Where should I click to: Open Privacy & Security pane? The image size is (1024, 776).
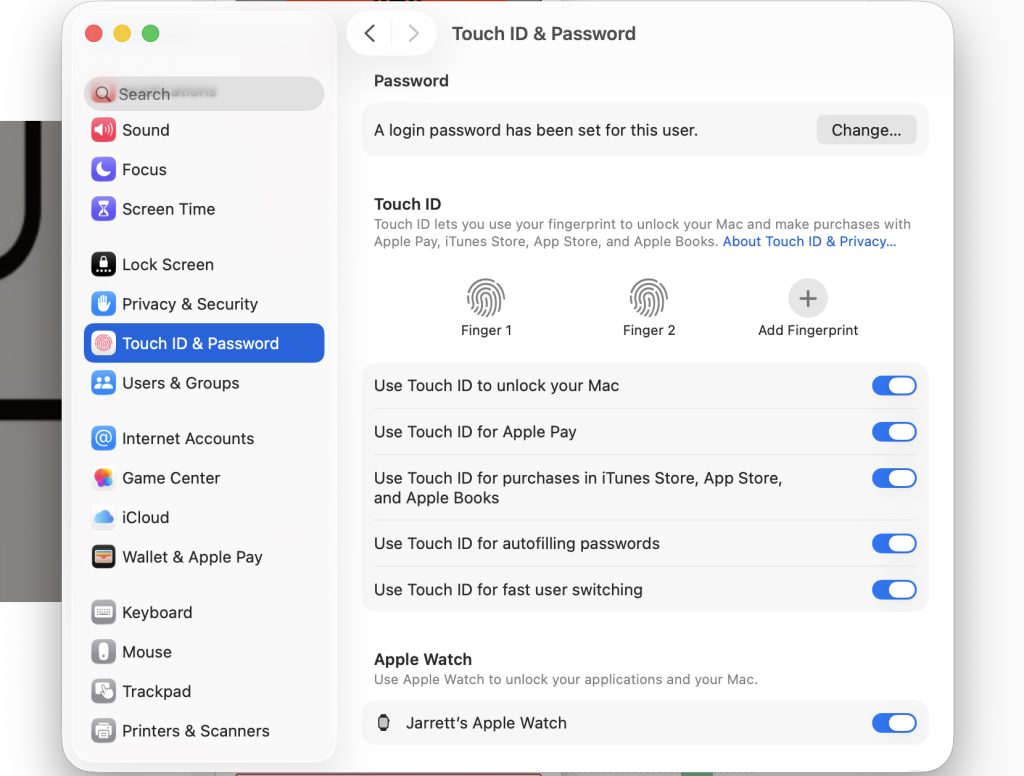pos(189,304)
